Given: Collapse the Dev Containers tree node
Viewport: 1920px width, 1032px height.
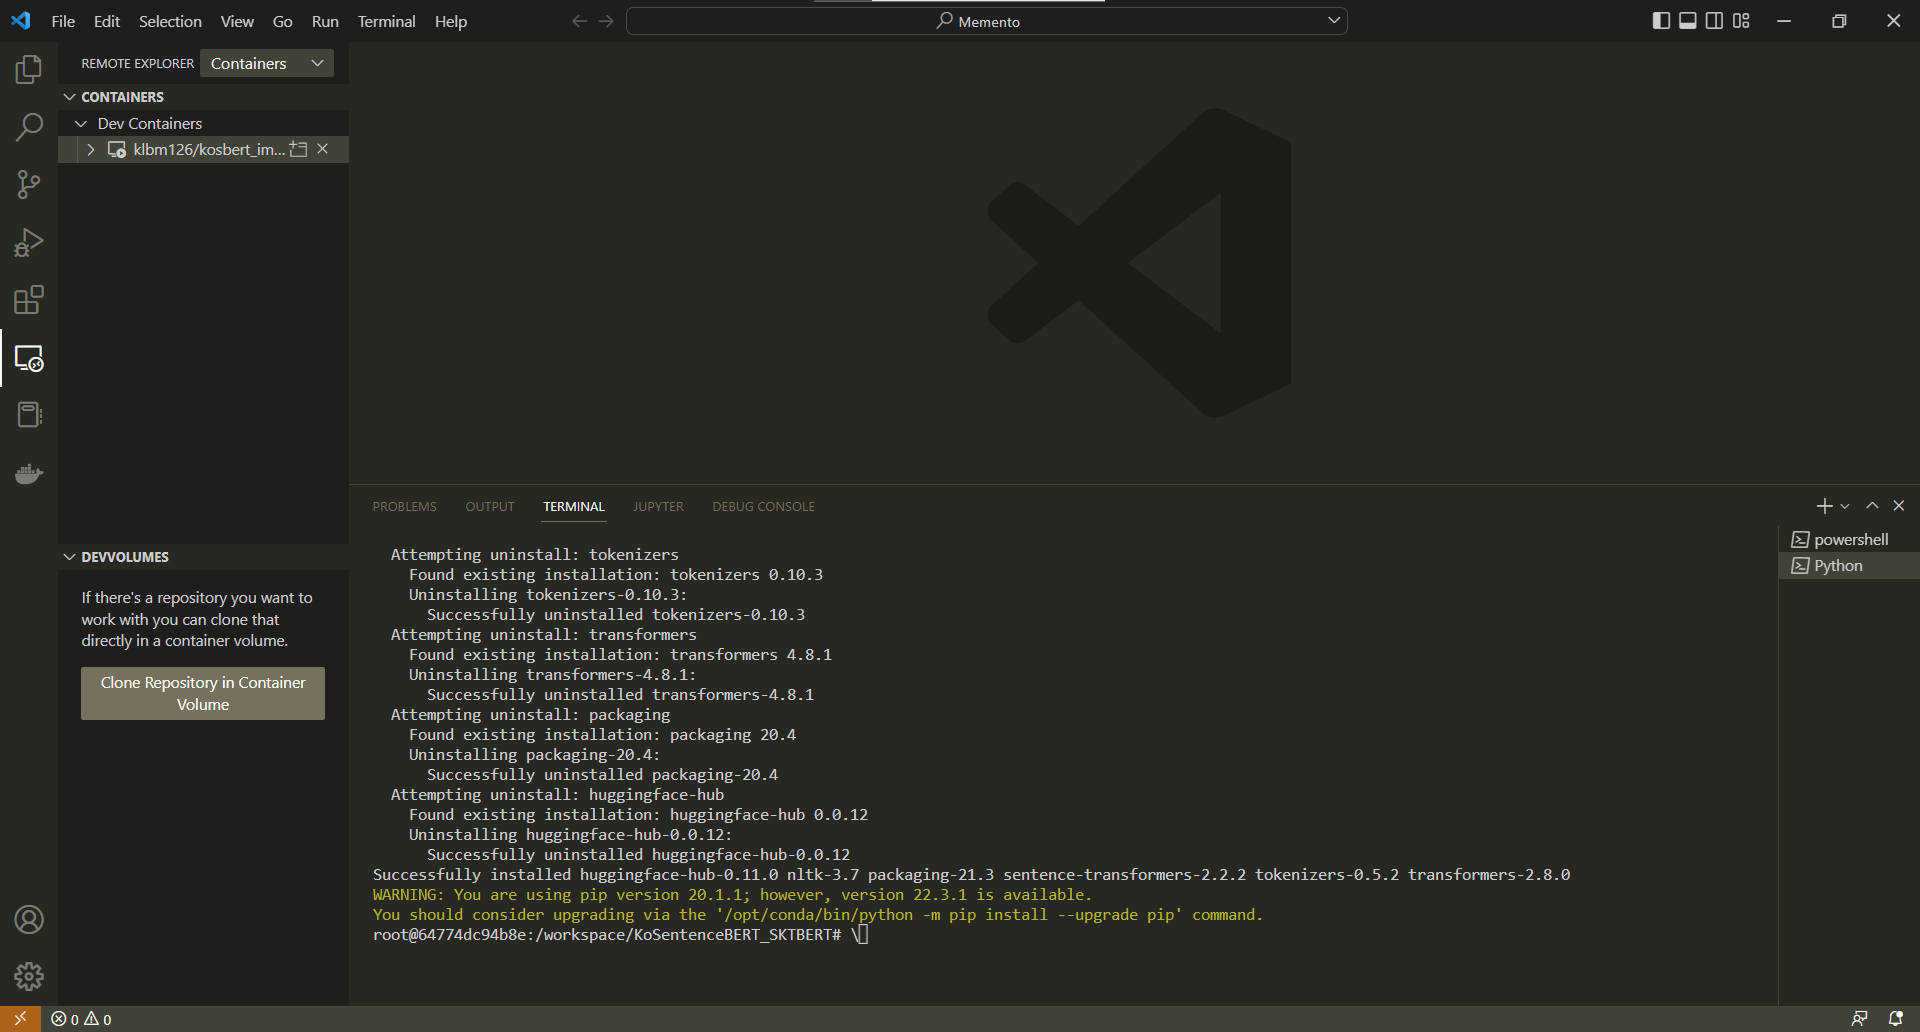Looking at the screenshot, I should coord(81,123).
